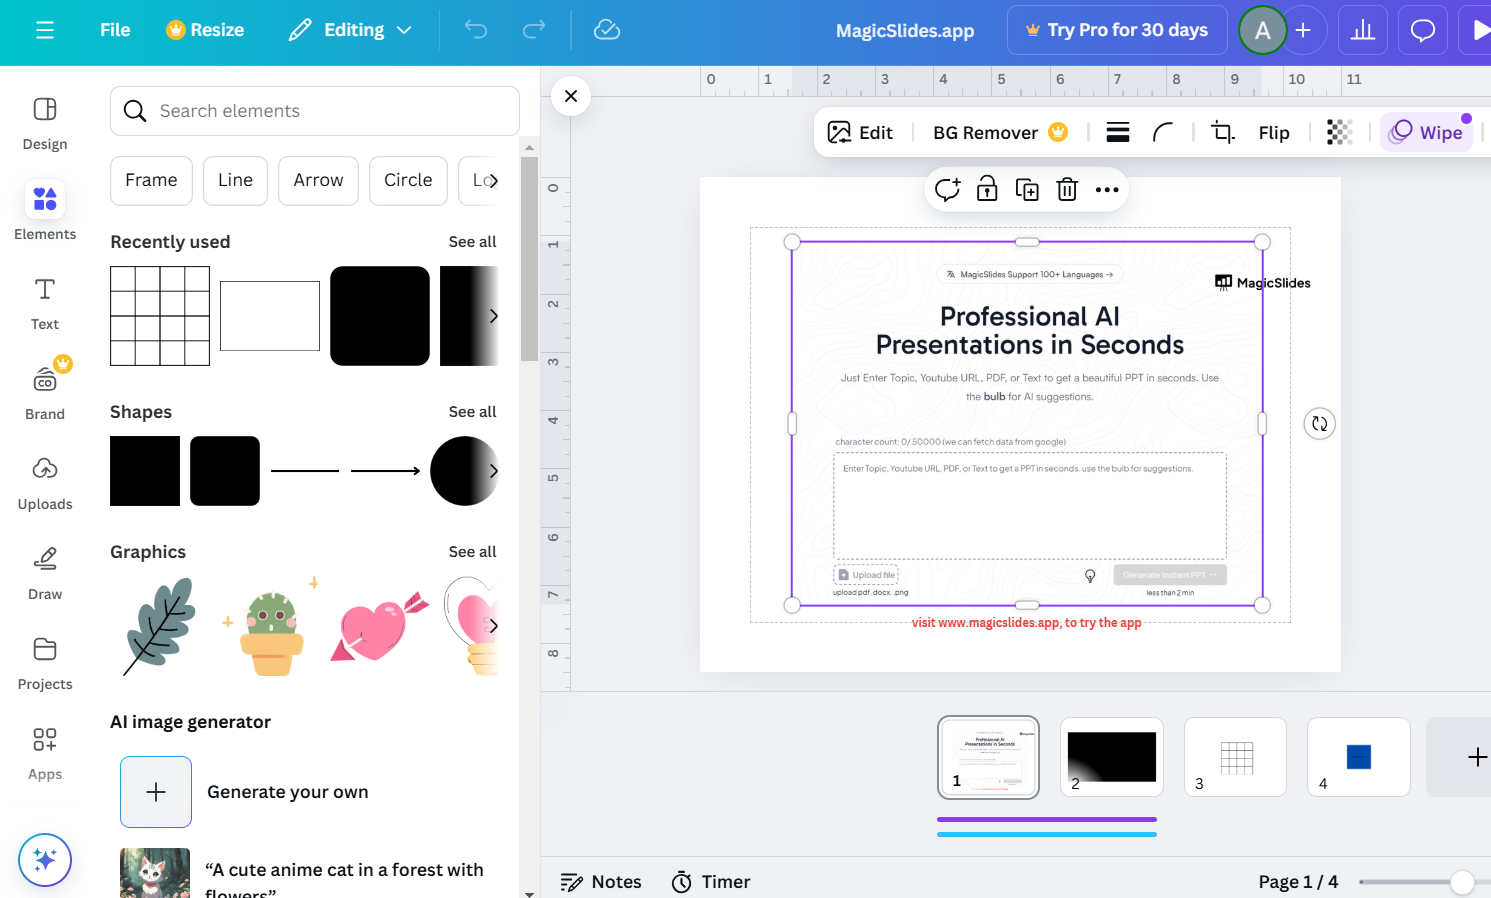Duplicate the selected element
The image size is (1491, 898).
pos(1027,190)
